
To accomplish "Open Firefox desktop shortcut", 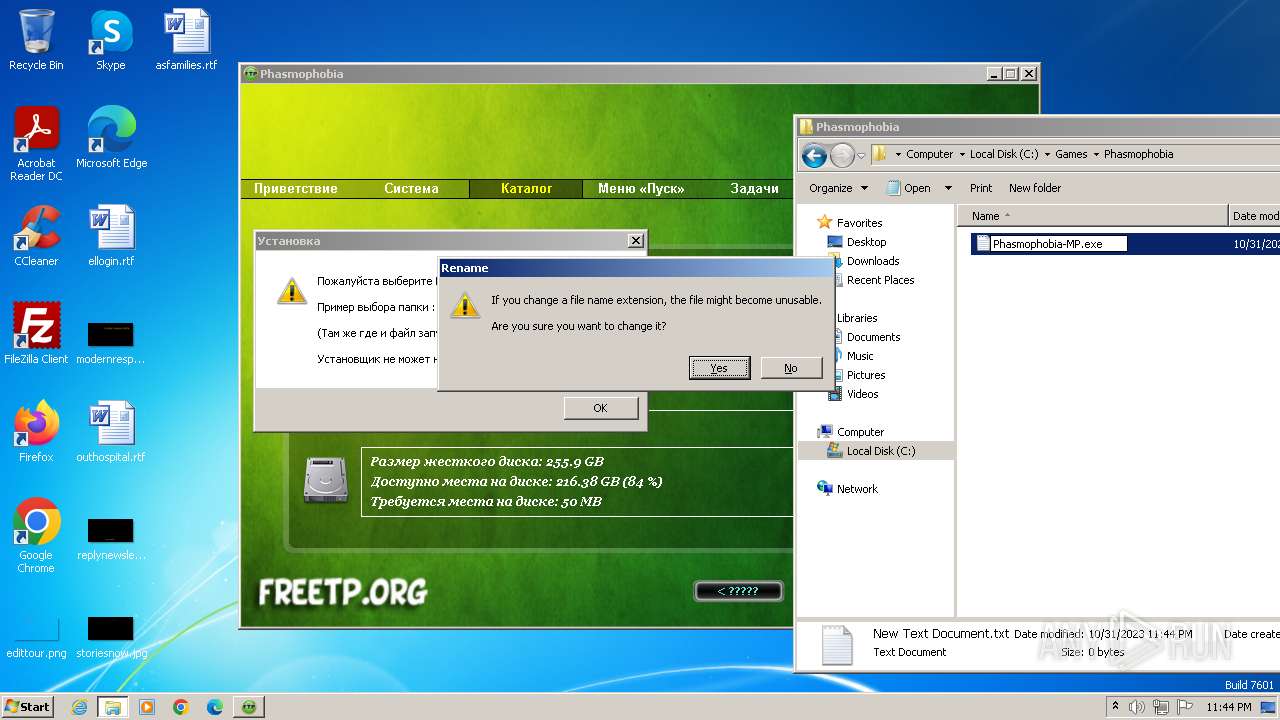I will (x=36, y=432).
